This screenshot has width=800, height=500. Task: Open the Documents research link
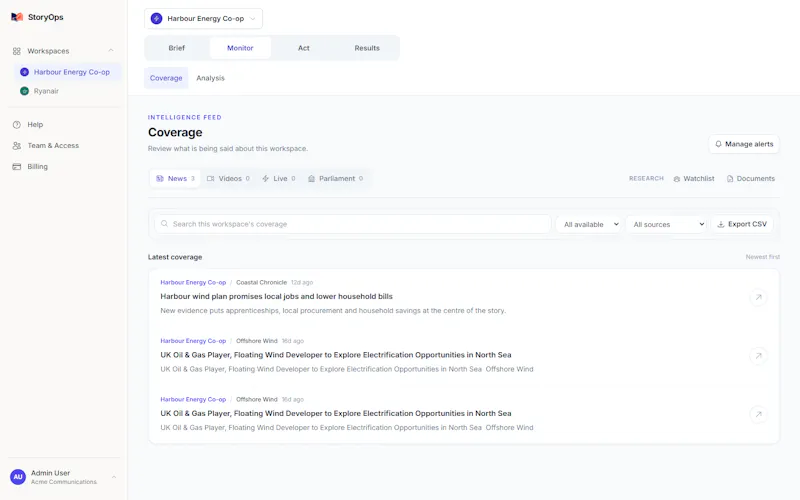click(751, 179)
